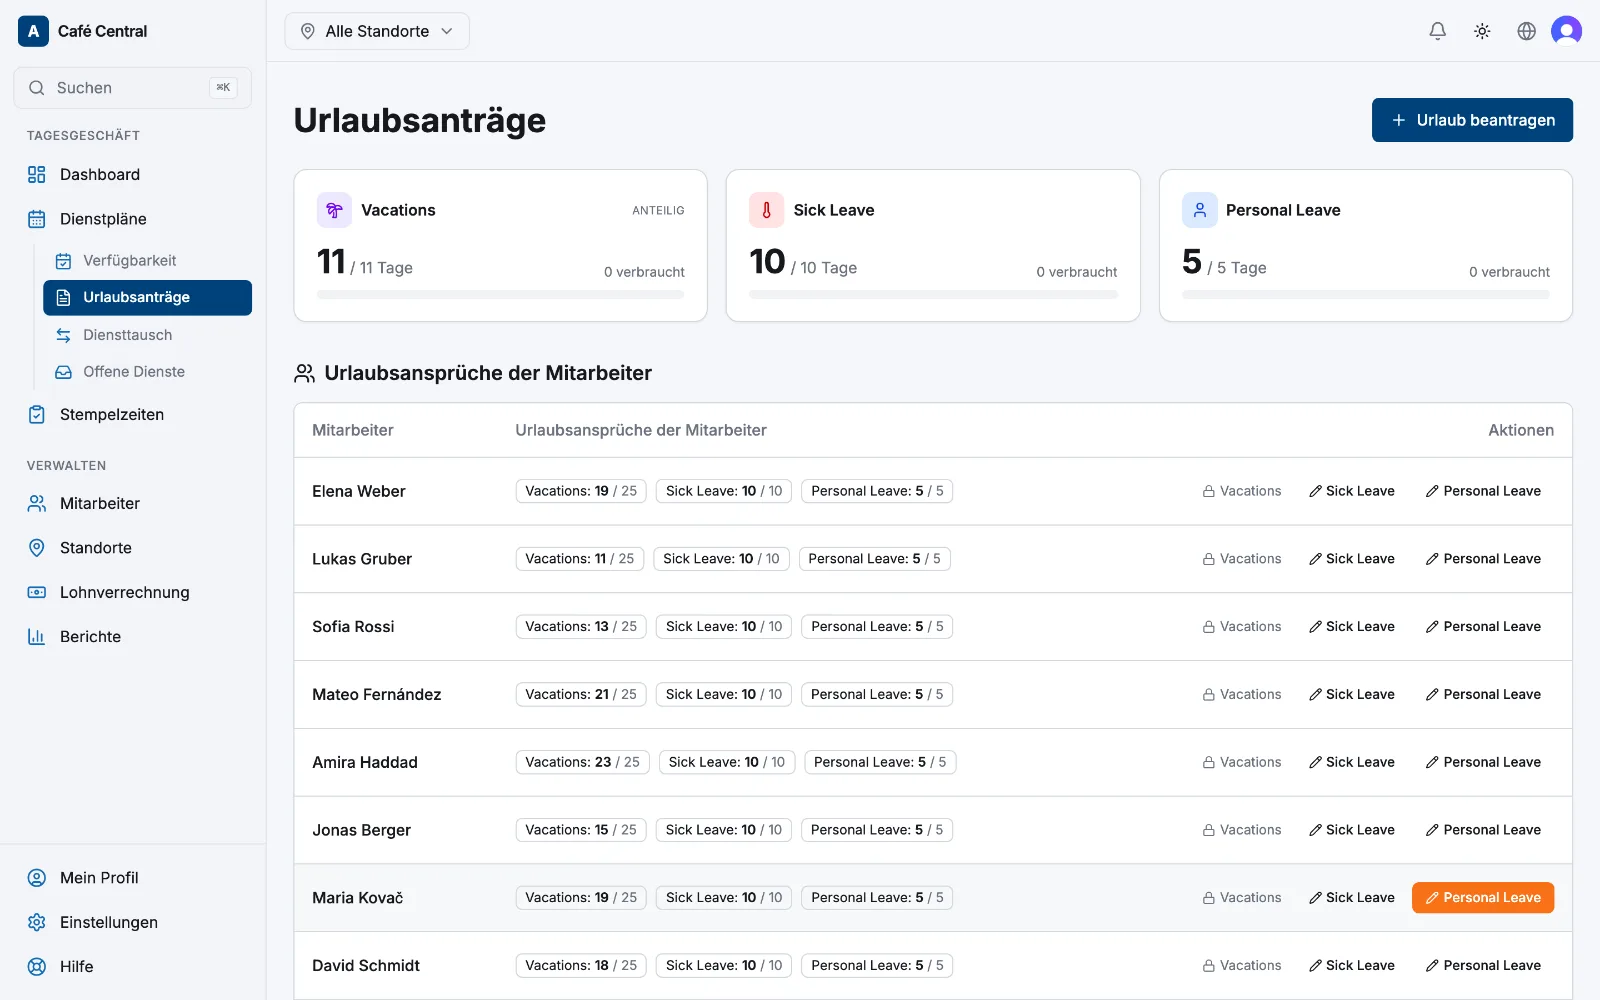Viewport: 1600px width, 1000px height.
Task: Edit Sick Leave for Maria Kovač
Action: (1351, 898)
